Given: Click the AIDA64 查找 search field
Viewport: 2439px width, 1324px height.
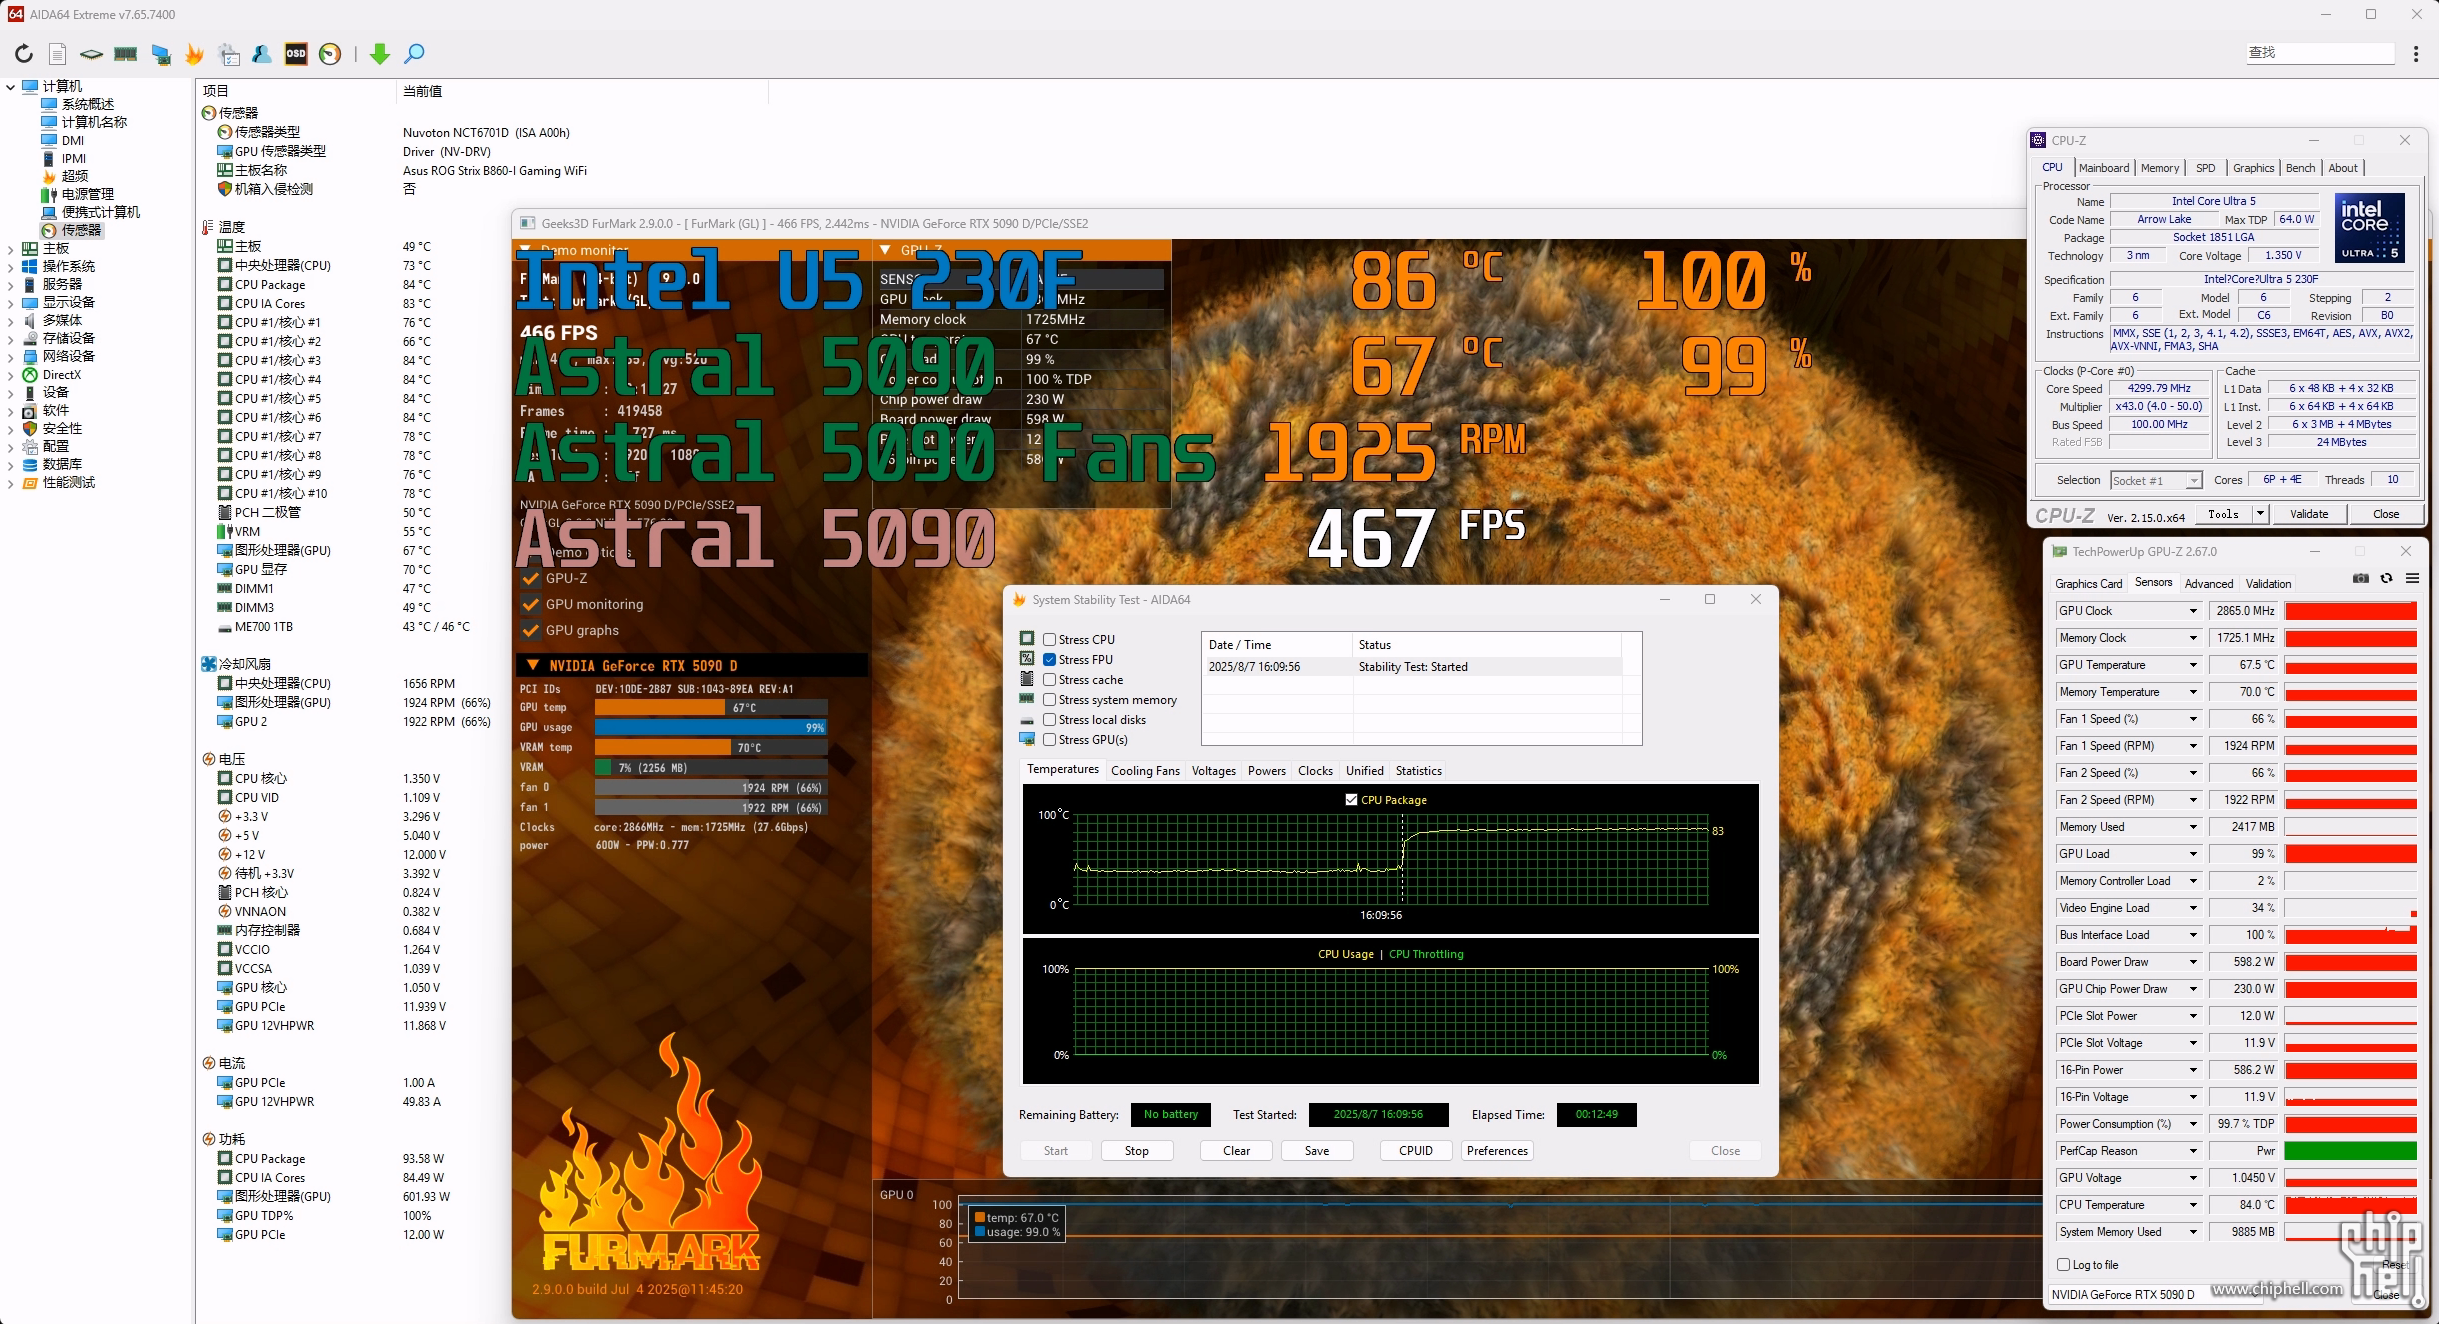Looking at the screenshot, I should [2320, 53].
